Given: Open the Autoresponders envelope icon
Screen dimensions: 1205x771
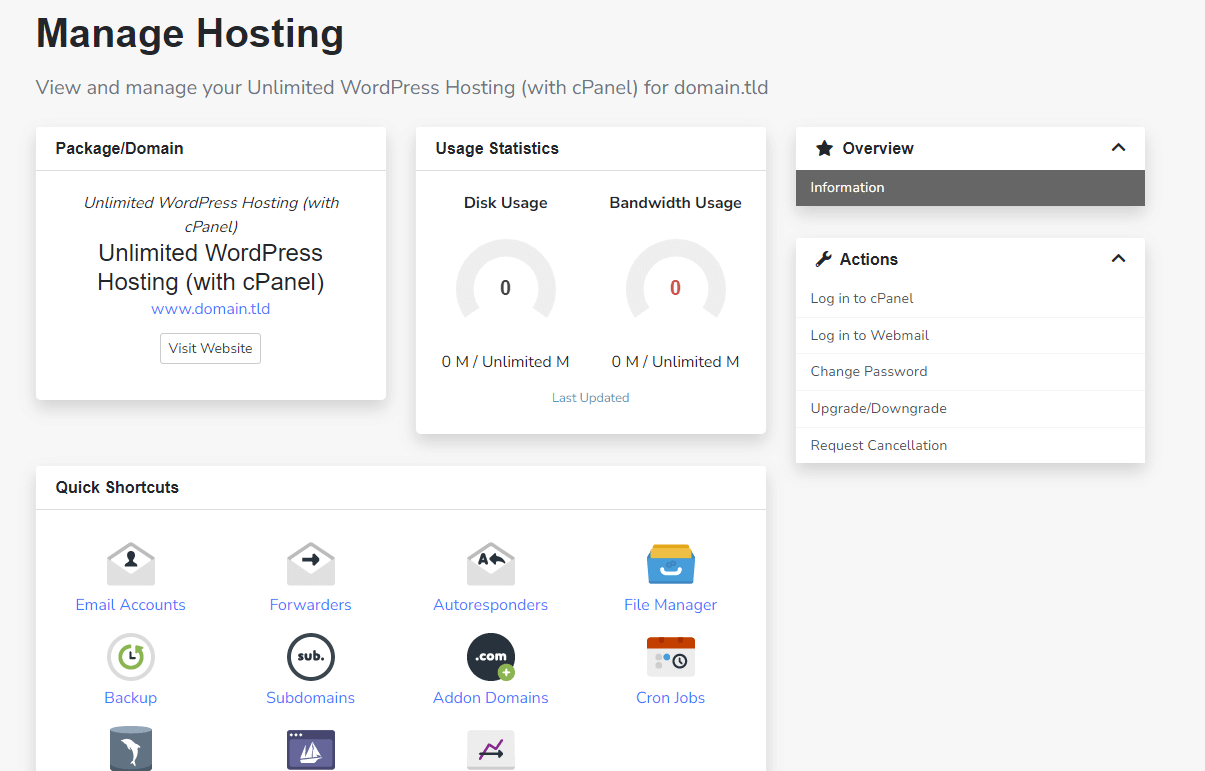Looking at the screenshot, I should coord(491,564).
